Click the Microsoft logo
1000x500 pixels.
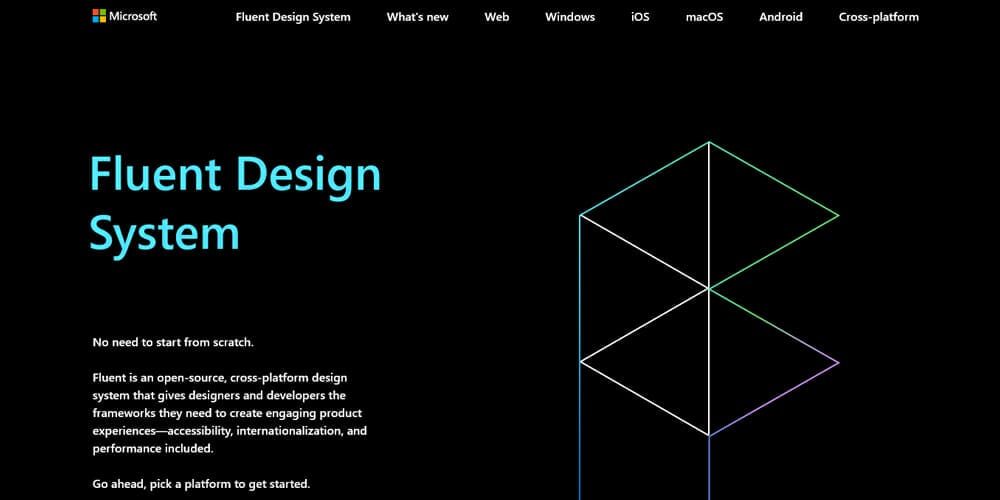(x=124, y=16)
